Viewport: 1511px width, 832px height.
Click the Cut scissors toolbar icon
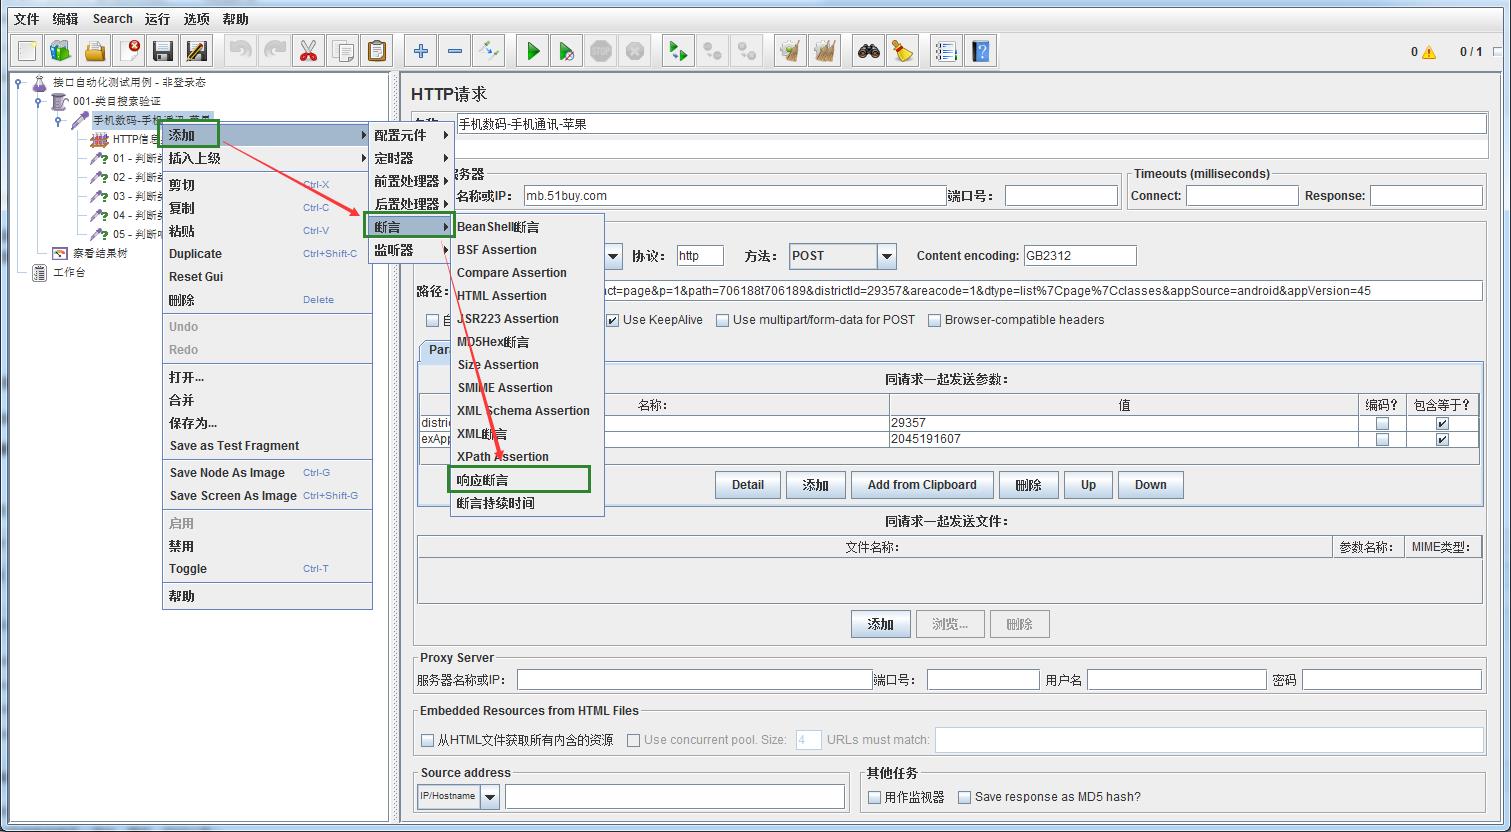(308, 51)
